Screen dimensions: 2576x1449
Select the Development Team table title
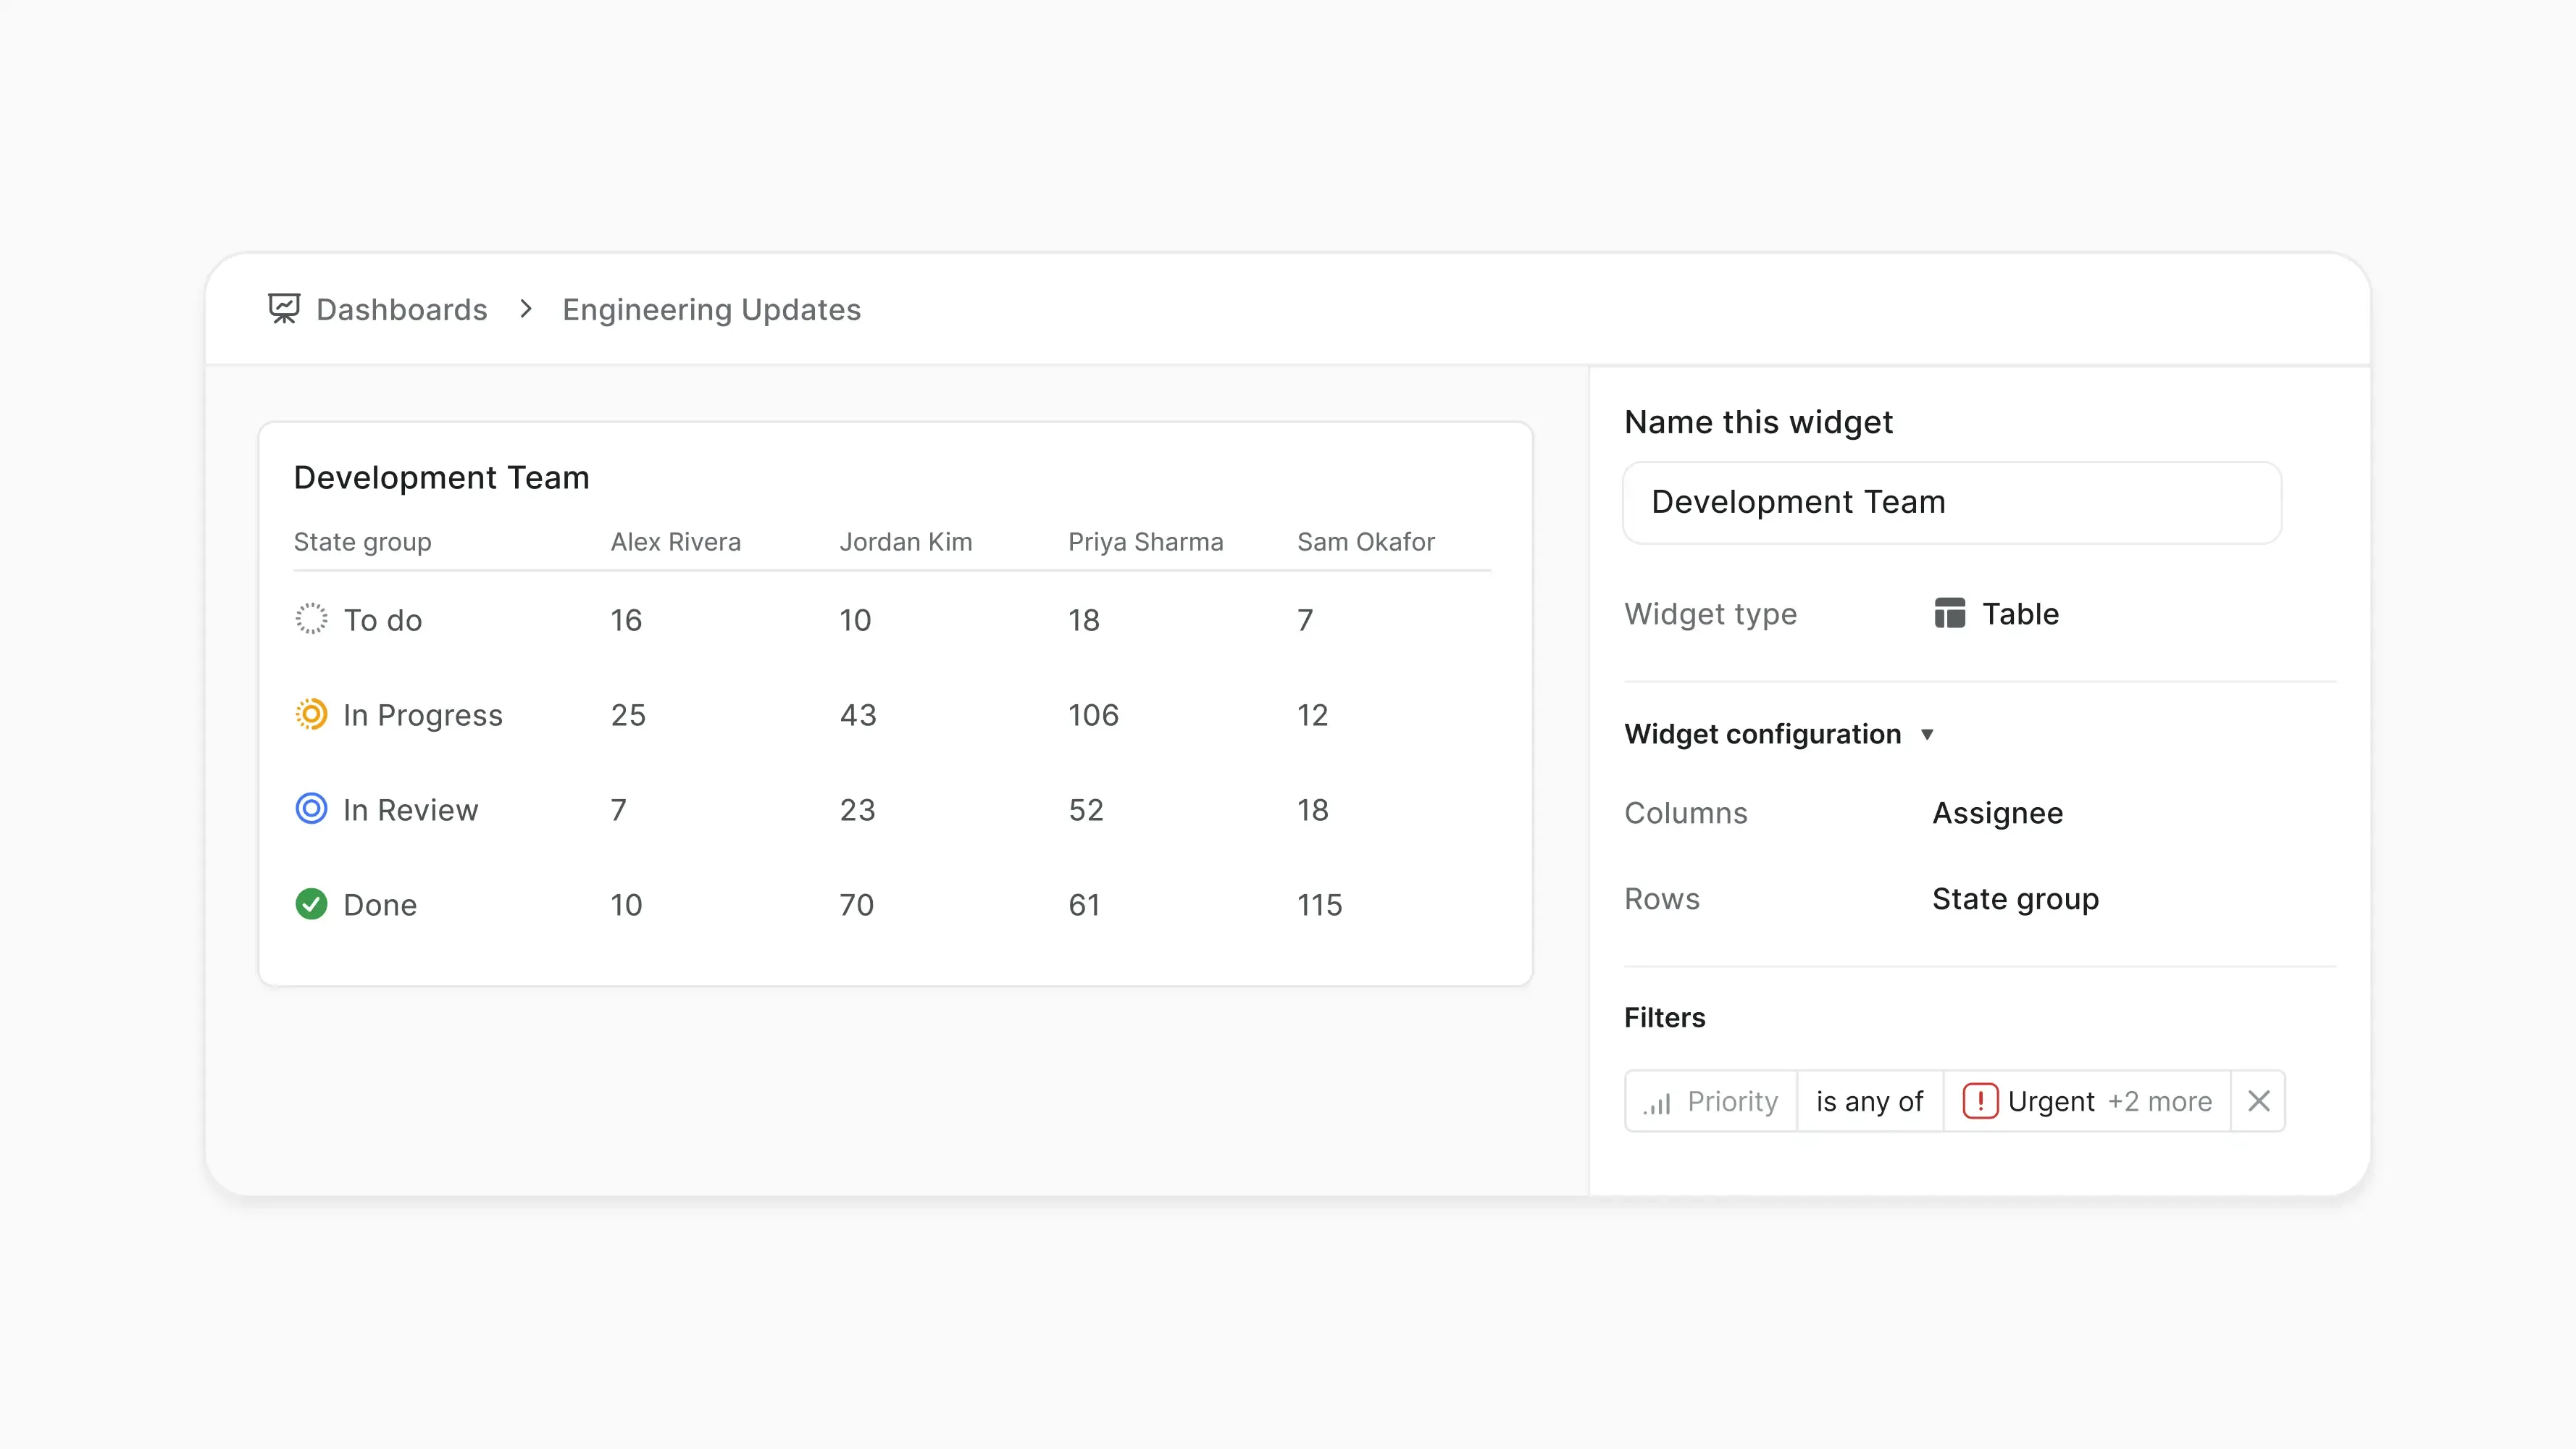(441, 477)
